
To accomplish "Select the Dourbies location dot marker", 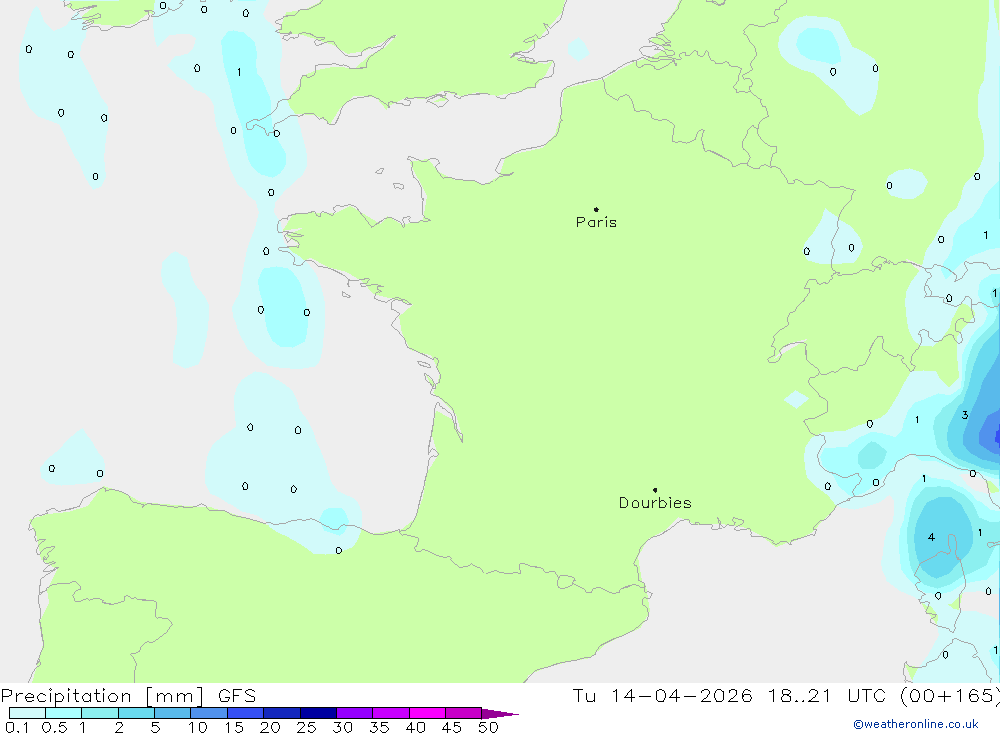I will tap(655, 490).
